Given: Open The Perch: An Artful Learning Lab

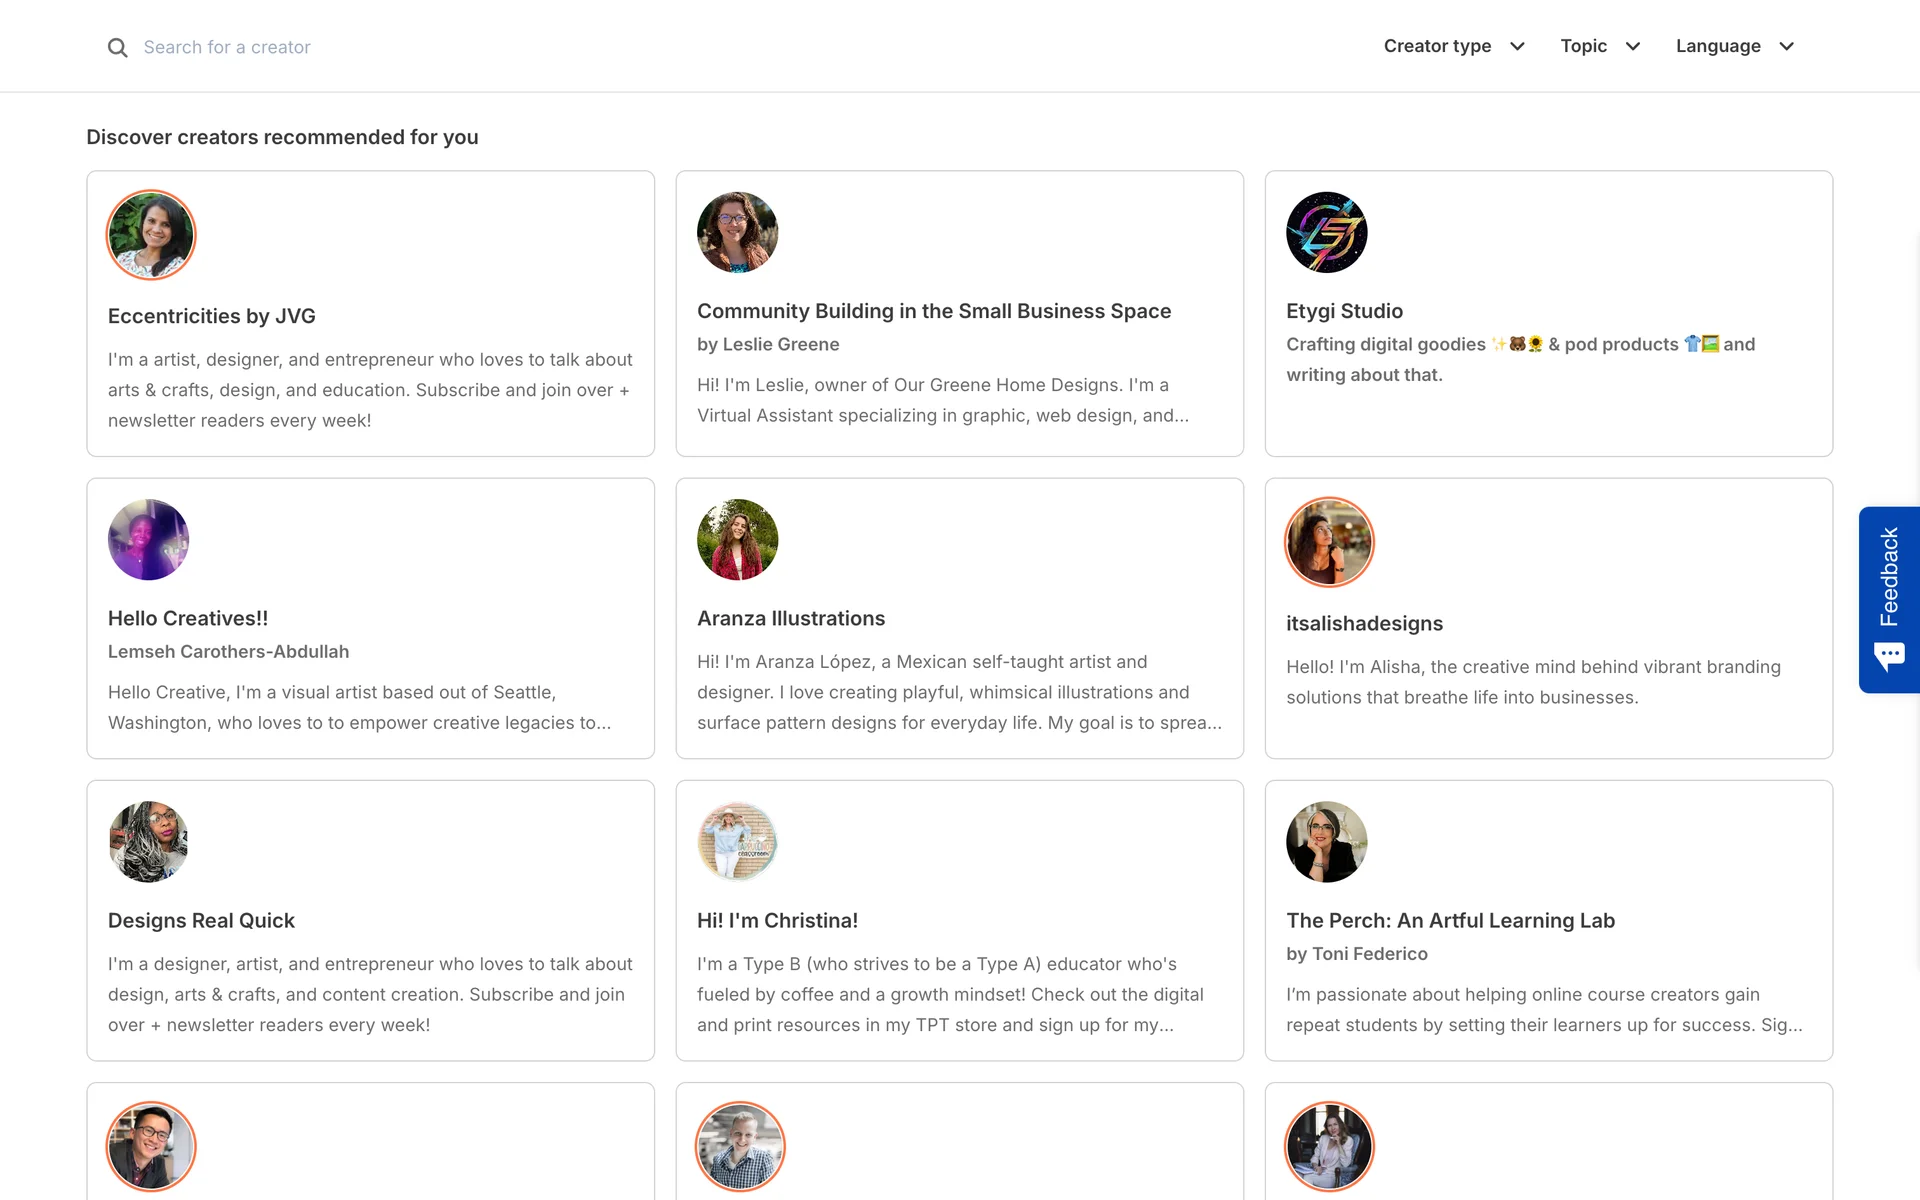Looking at the screenshot, I should [x=1450, y=920].
